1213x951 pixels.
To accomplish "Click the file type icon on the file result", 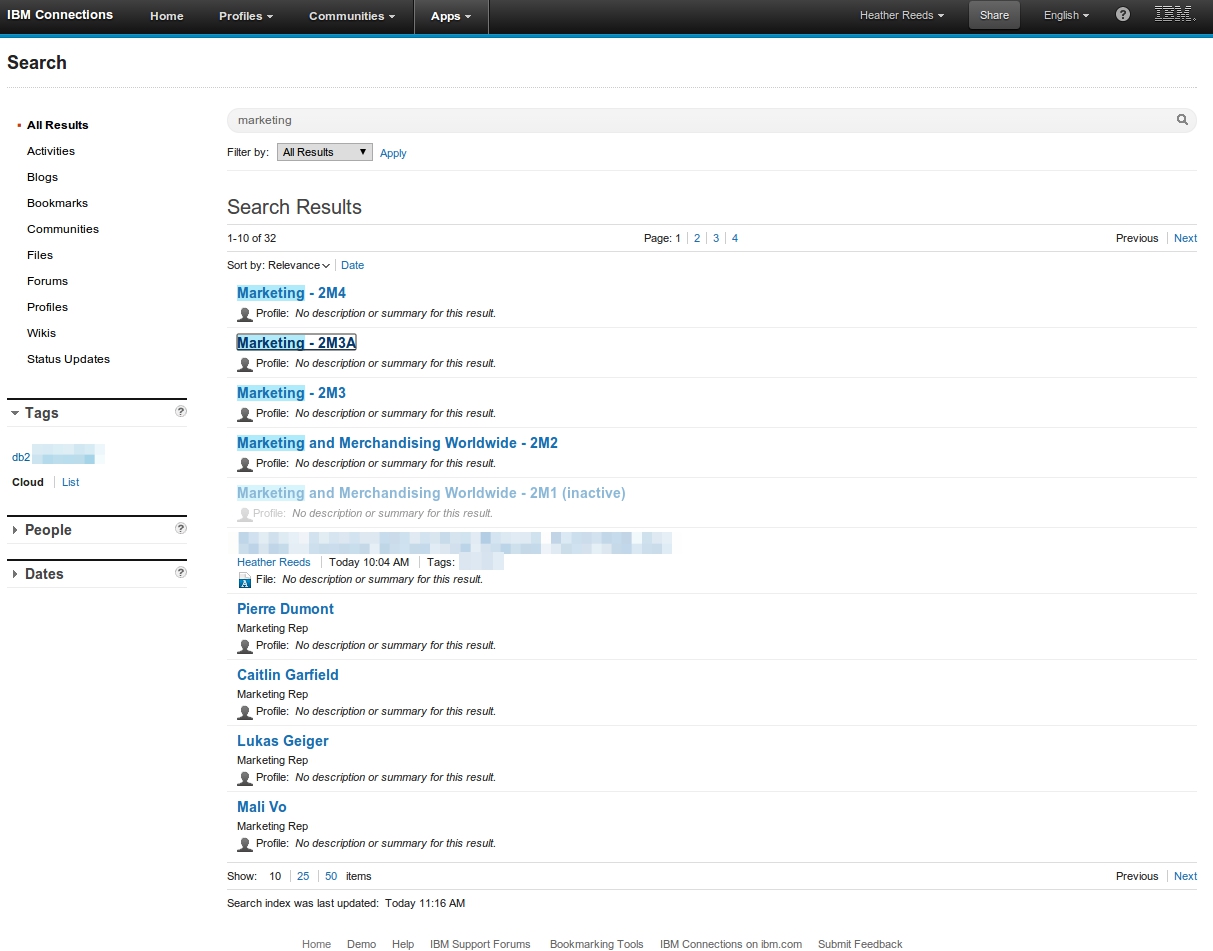I will click(243, 579).
